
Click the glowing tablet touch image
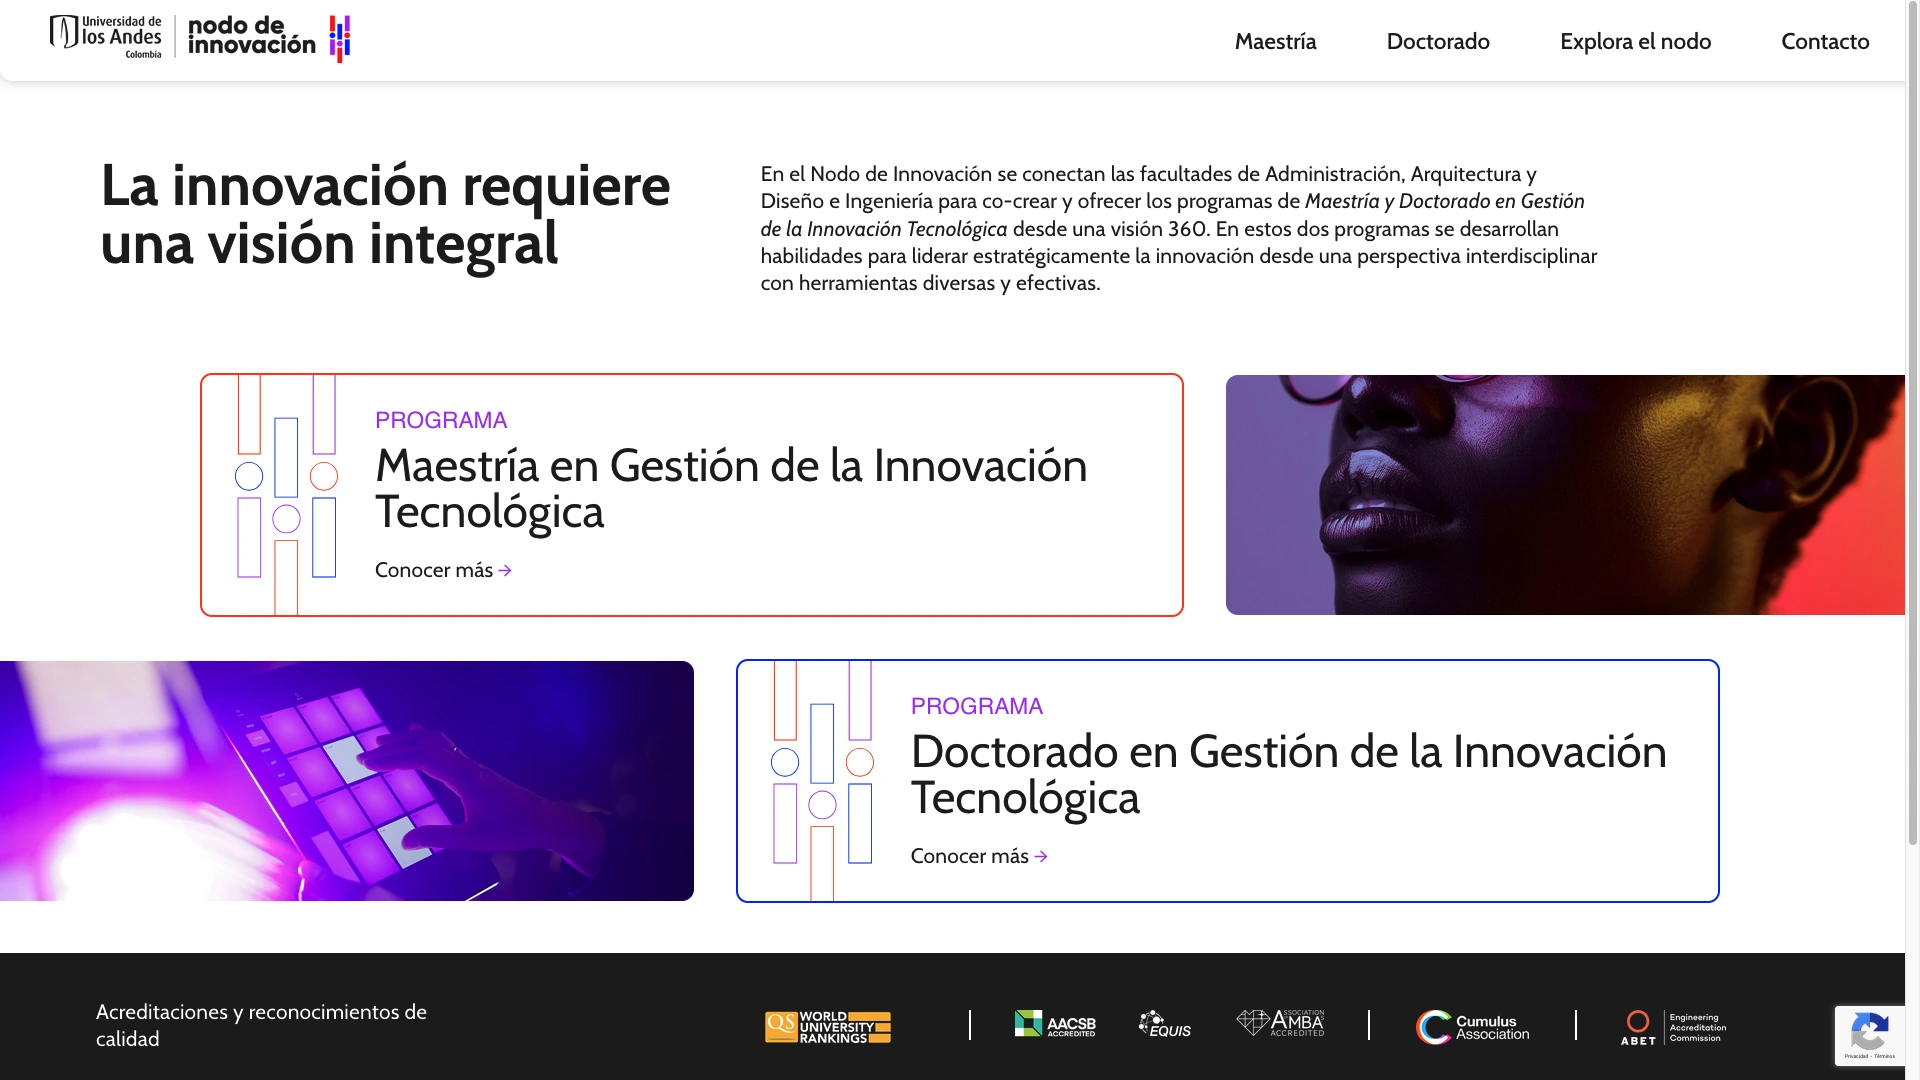pyautogui.click(x=346, y=781)
